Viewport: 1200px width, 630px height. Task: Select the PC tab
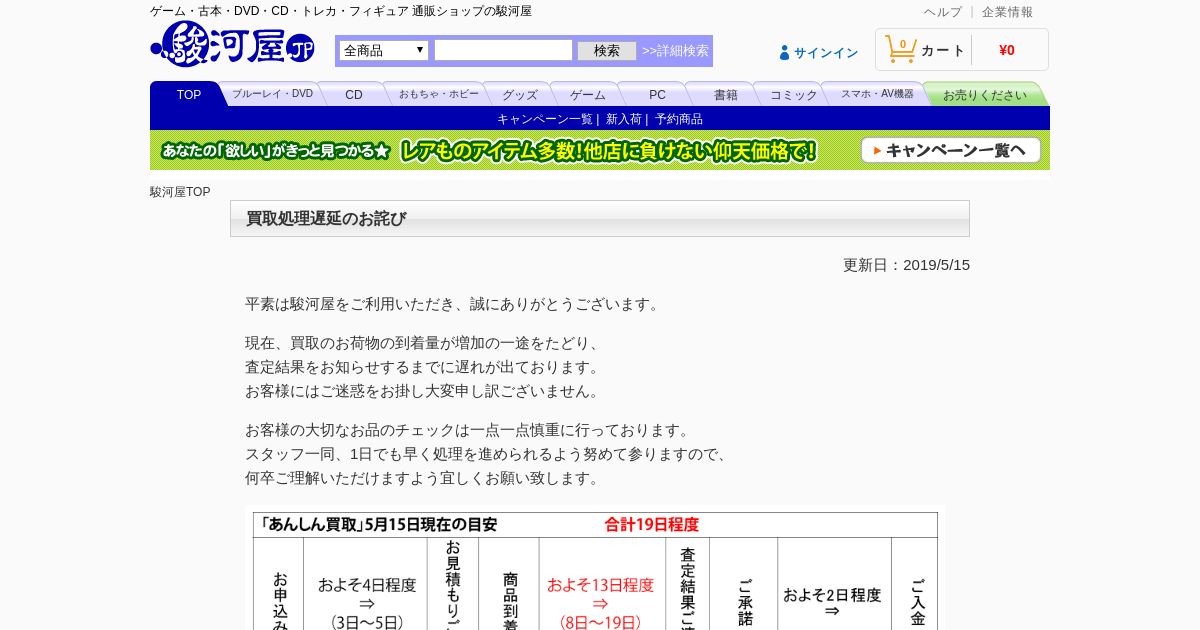coord(657,94)
